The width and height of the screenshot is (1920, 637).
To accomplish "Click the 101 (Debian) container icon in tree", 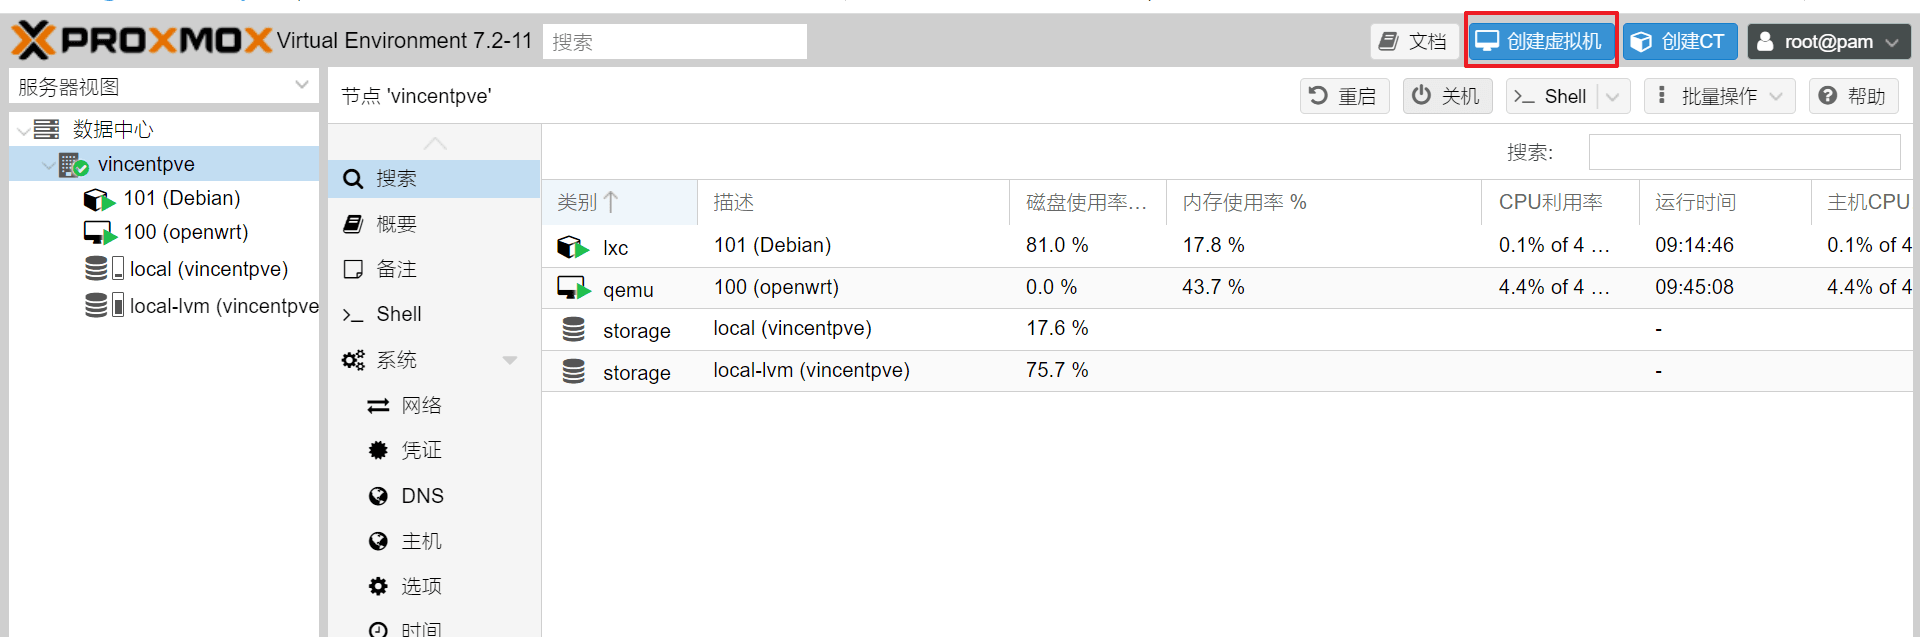I will click(x=98, y=199).
